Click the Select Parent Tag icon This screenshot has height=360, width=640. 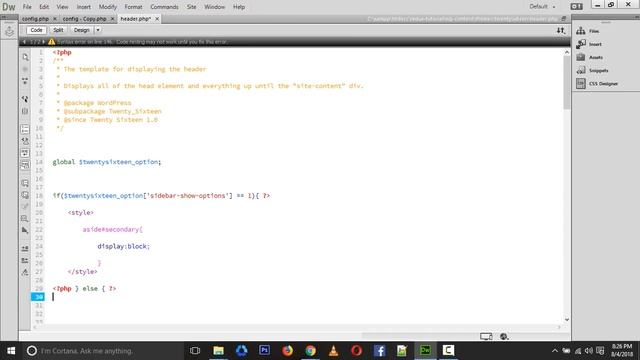coord(25,99)
